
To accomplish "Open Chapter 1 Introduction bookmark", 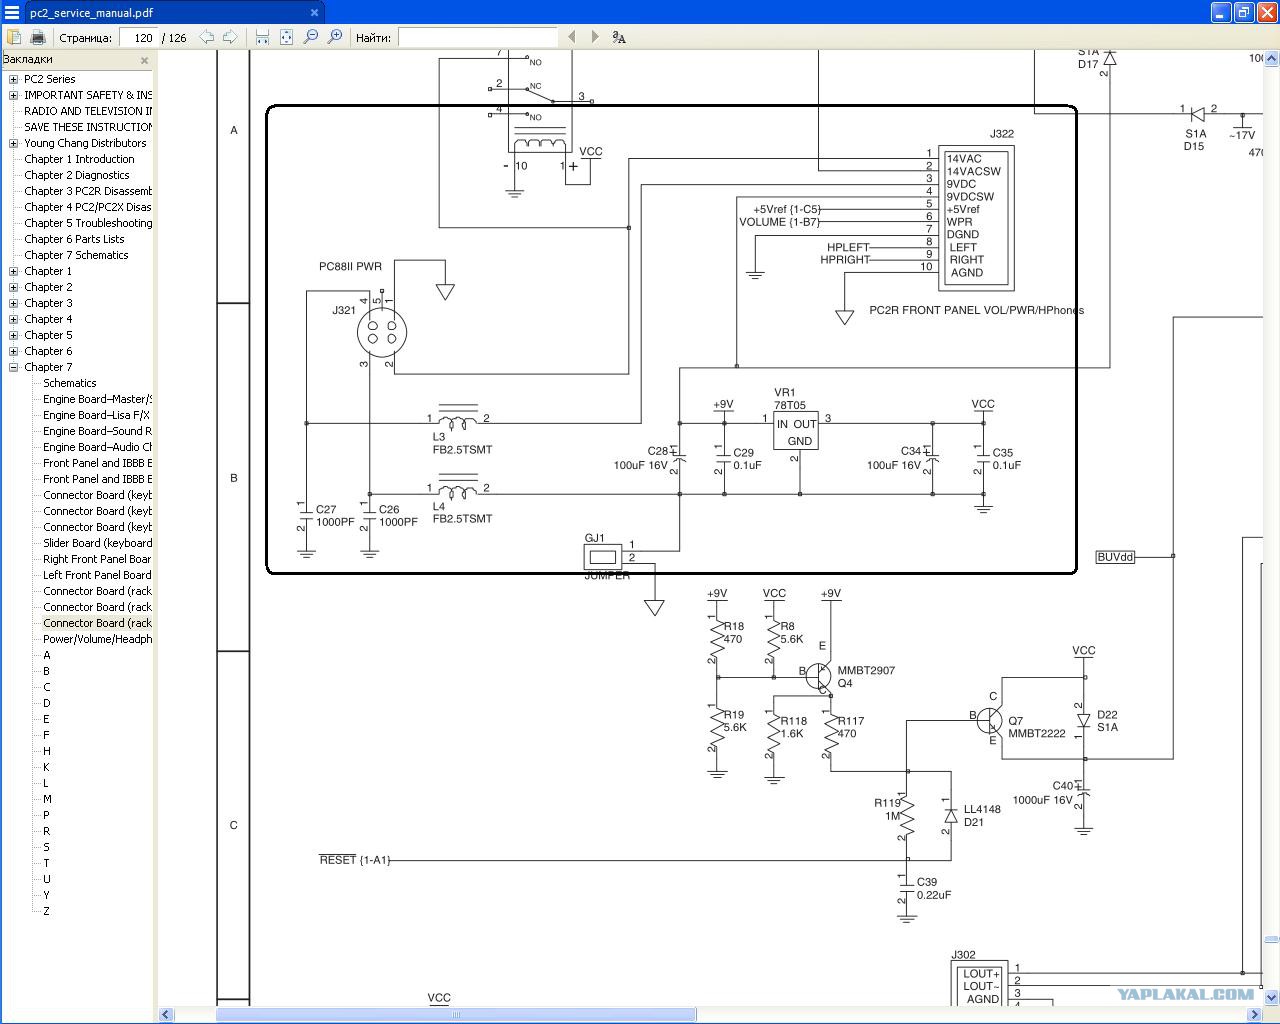I will coord(79,159).
